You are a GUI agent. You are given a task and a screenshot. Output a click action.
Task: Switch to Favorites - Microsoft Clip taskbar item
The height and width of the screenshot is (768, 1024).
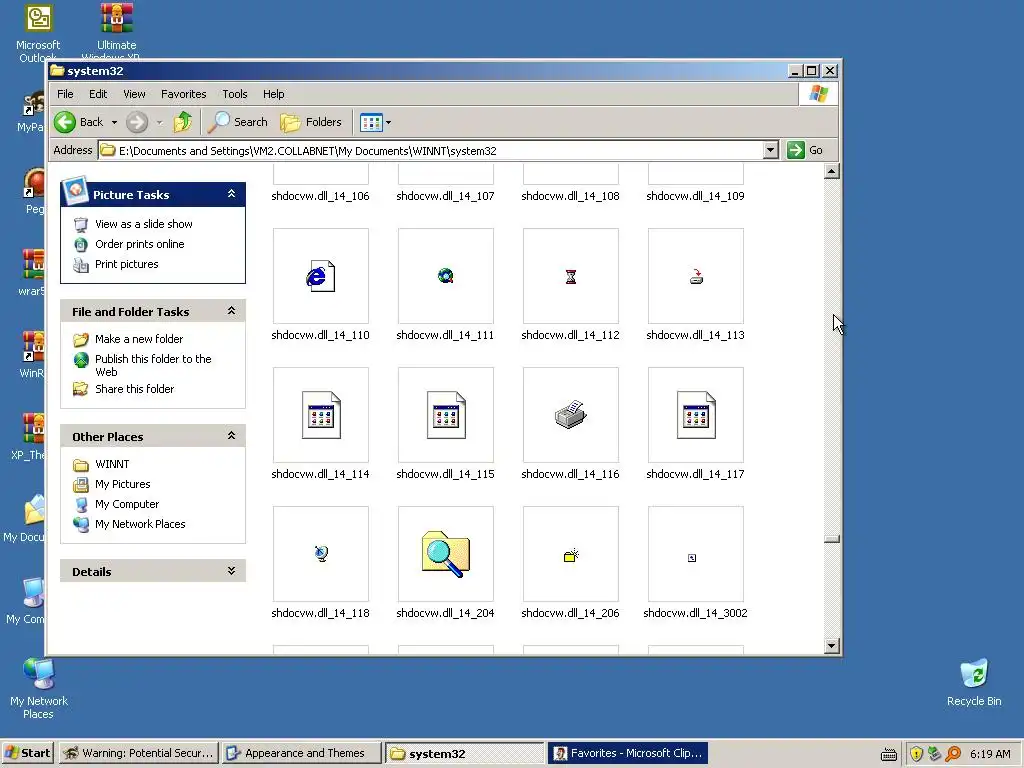click(x=628, y=753)
